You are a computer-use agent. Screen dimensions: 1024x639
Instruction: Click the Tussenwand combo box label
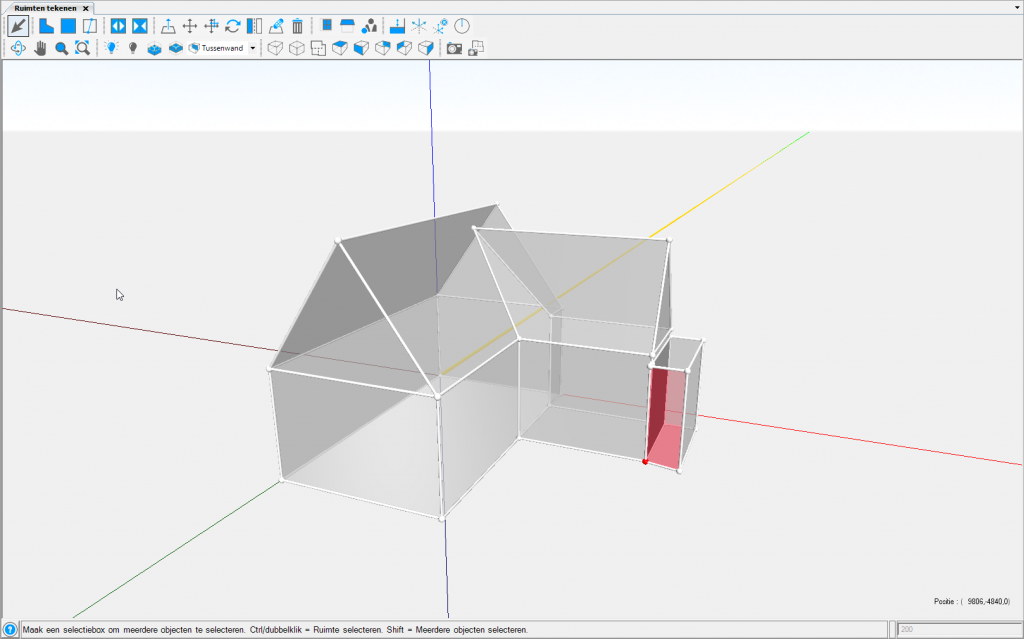click(222, 48)
